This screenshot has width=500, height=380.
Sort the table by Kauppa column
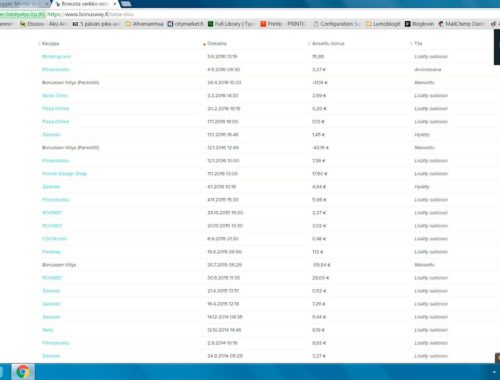pos(50,43)
